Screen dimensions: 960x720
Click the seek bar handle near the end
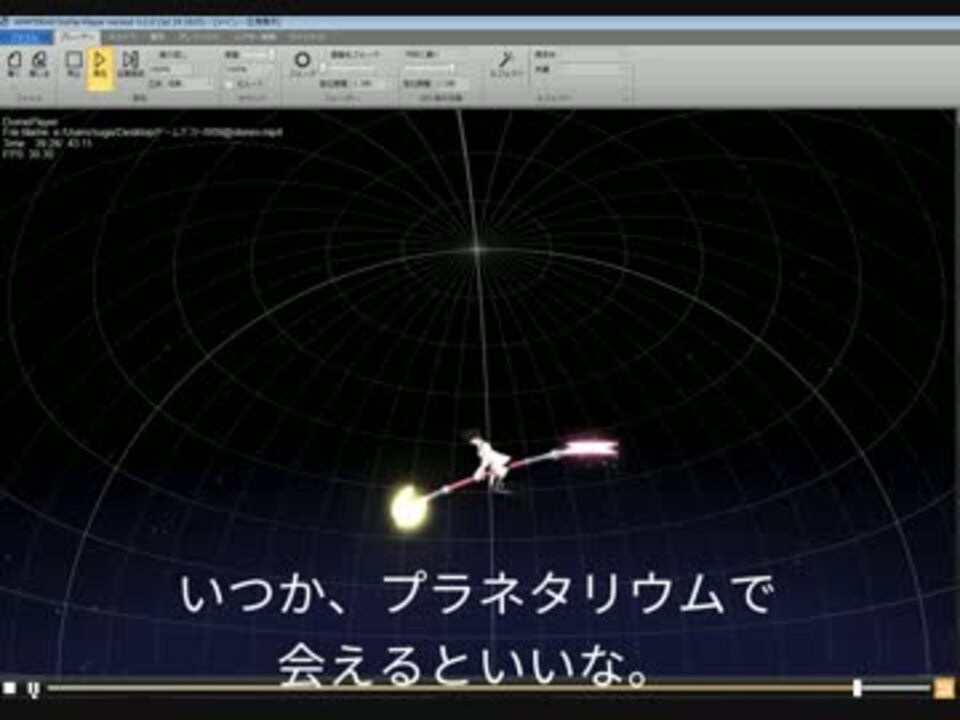tap(857, 688)
